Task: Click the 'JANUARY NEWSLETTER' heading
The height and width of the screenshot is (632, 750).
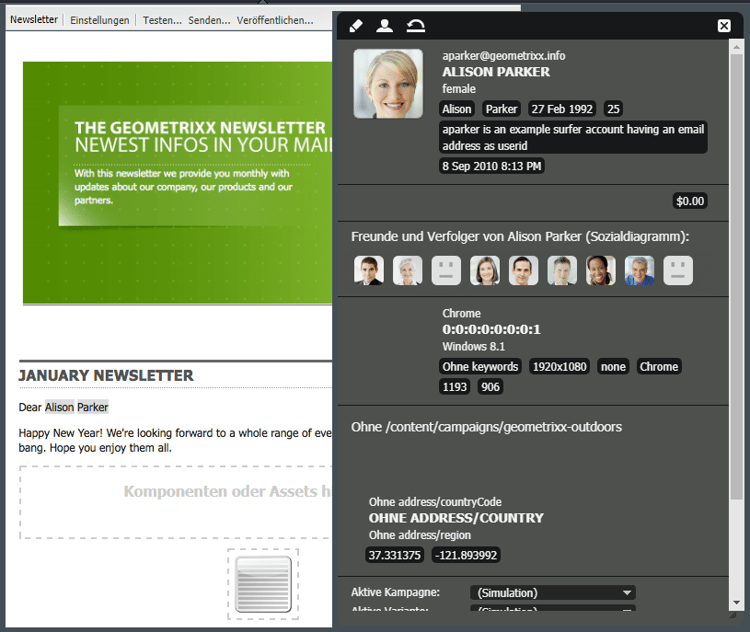Action: pyautogui.click(x=106, y=376)
